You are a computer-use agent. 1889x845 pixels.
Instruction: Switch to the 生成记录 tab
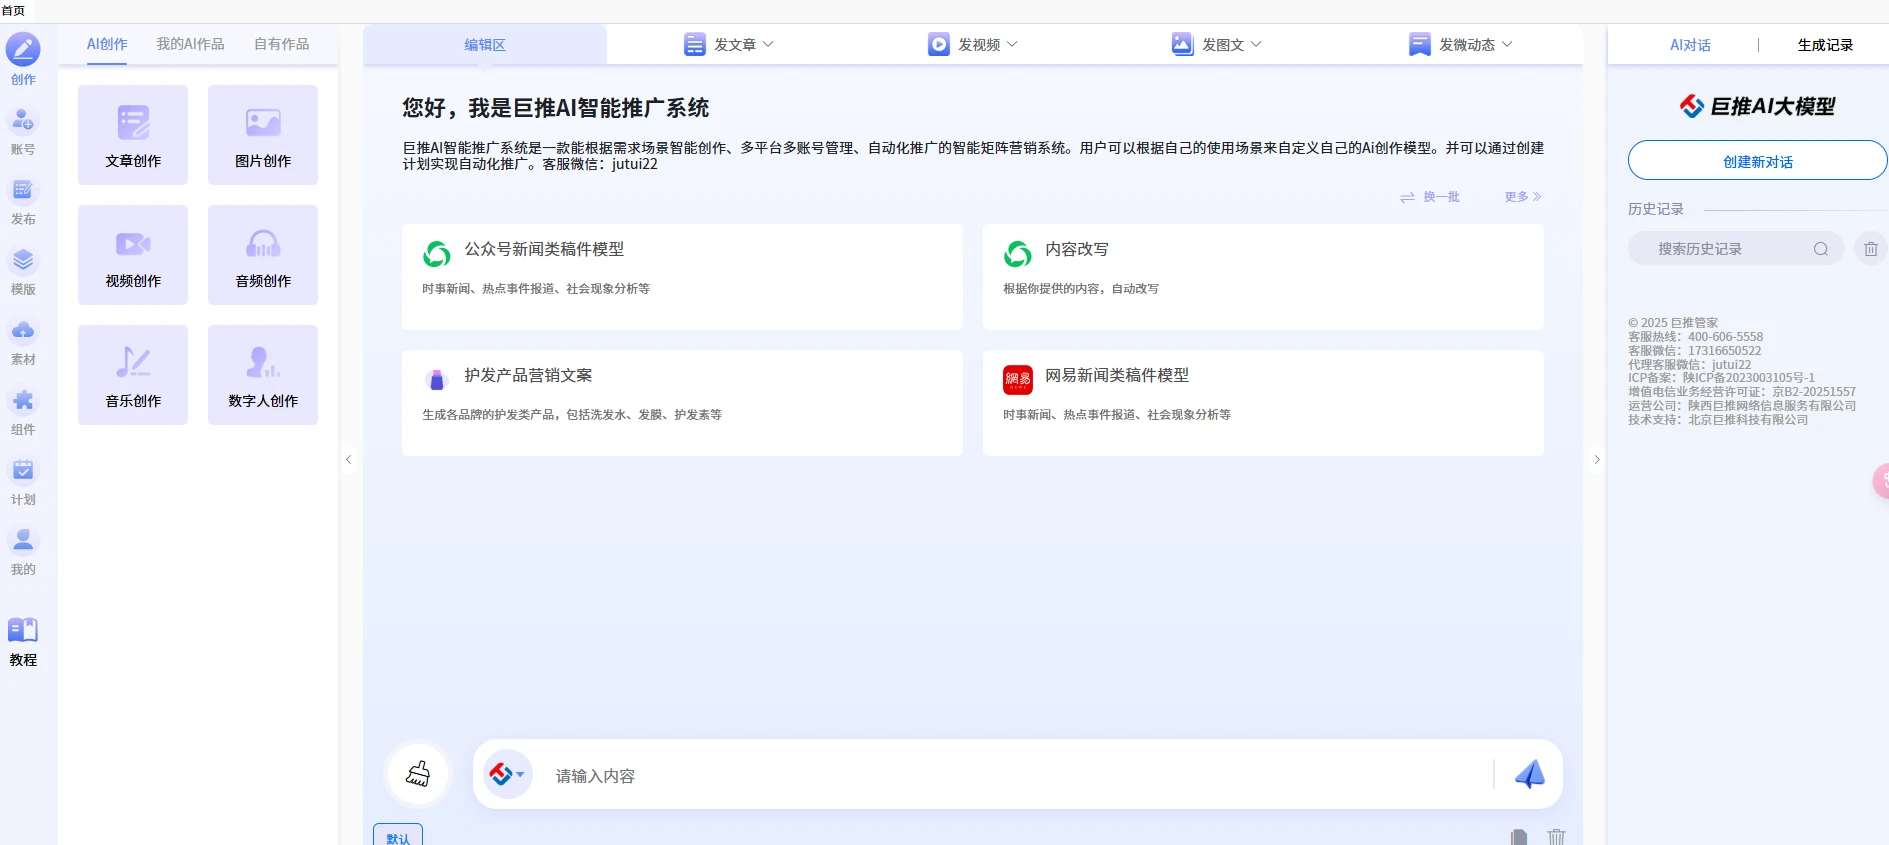(1825, 45)
